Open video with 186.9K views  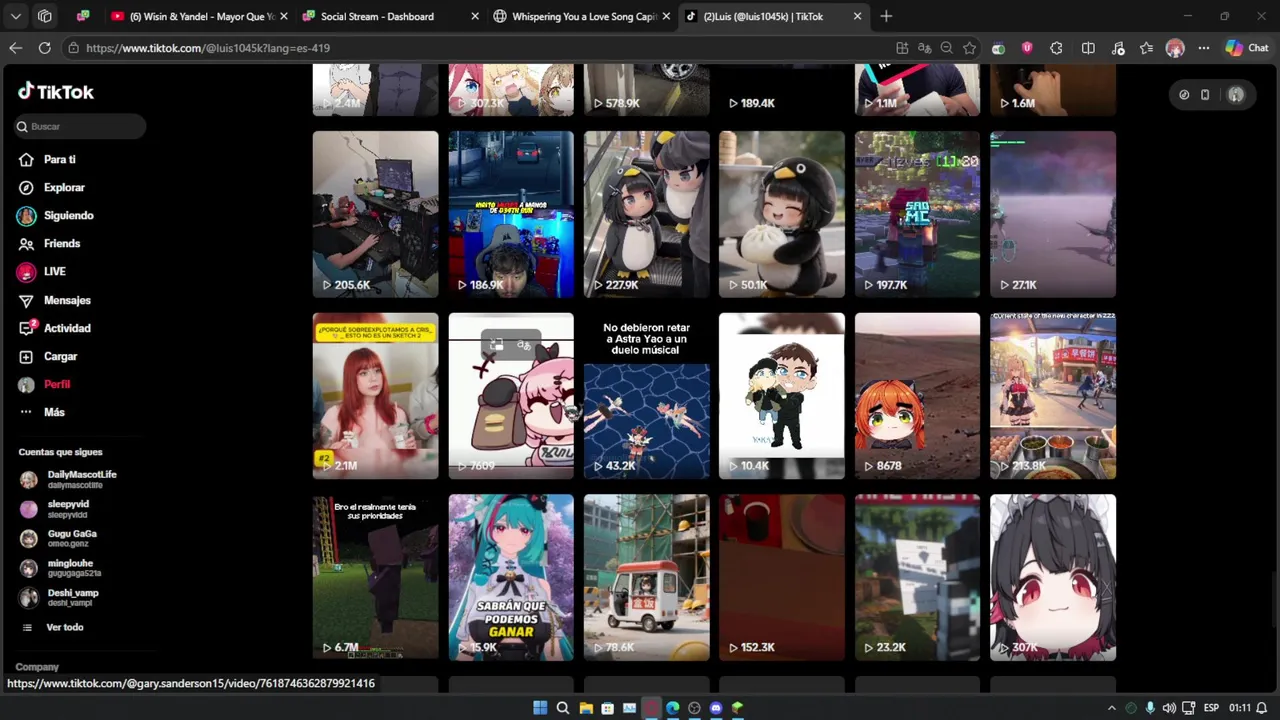[511, 214]
